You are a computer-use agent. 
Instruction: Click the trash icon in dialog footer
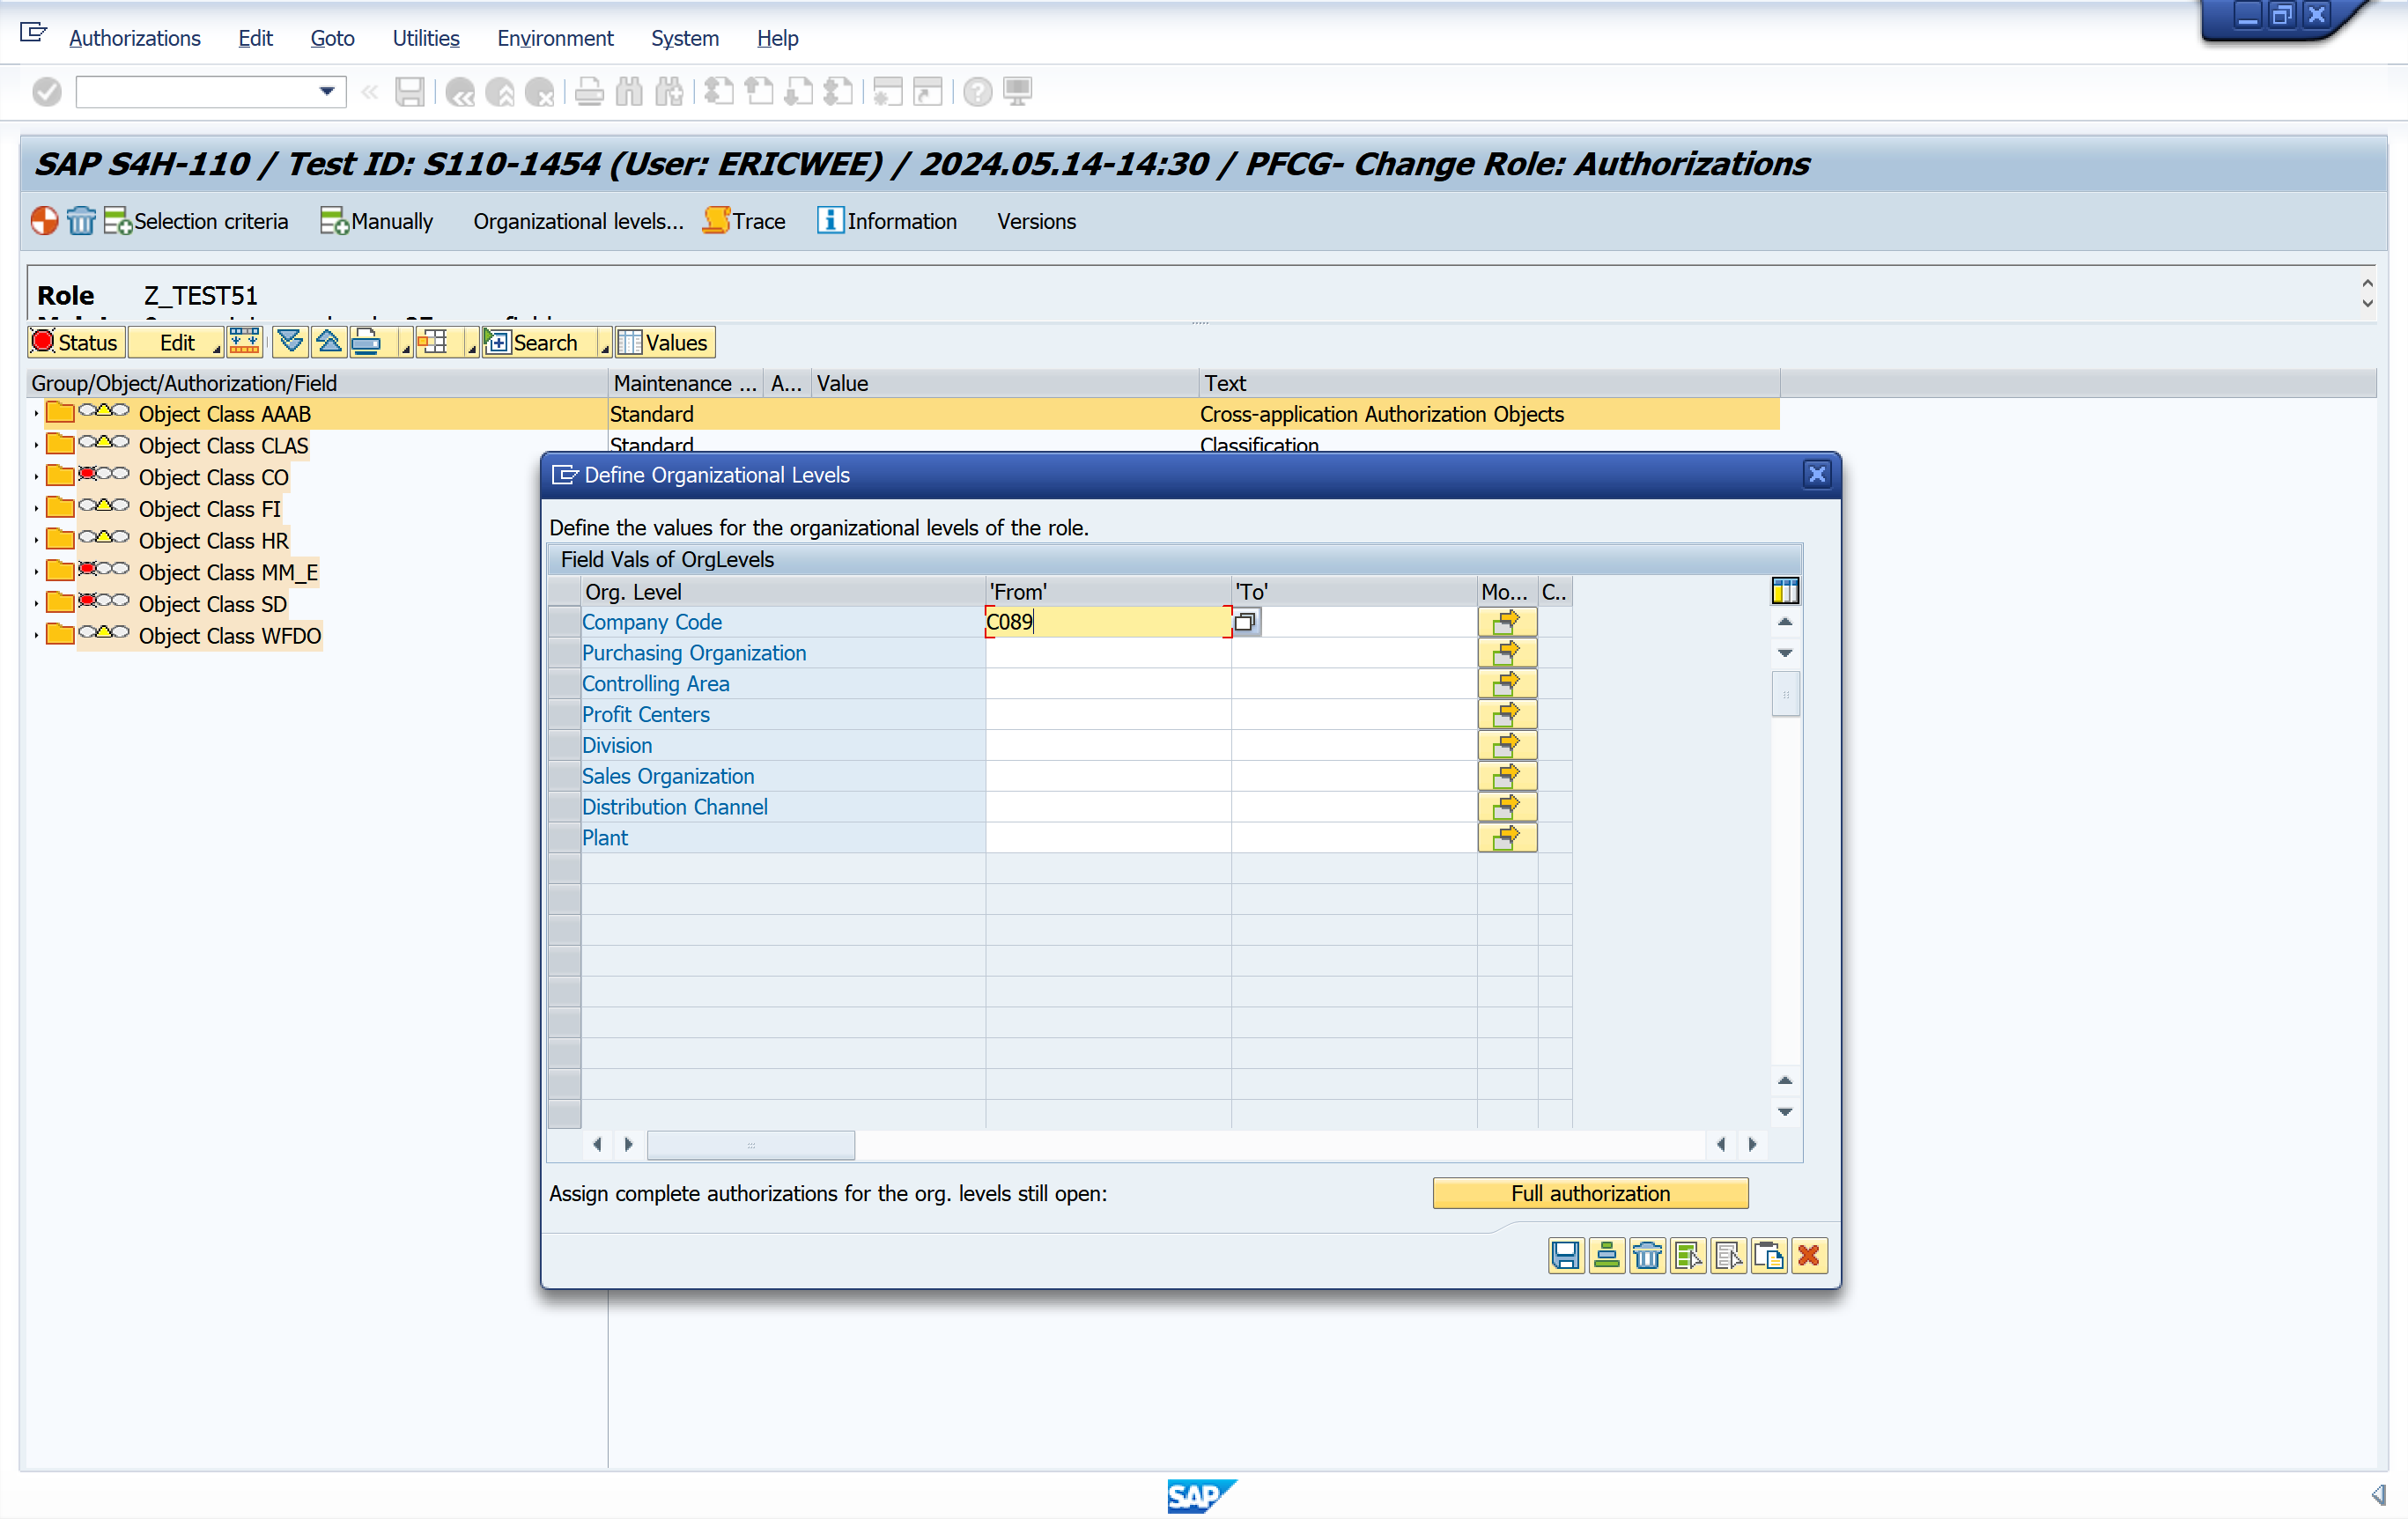[x=1646, y=1255]
